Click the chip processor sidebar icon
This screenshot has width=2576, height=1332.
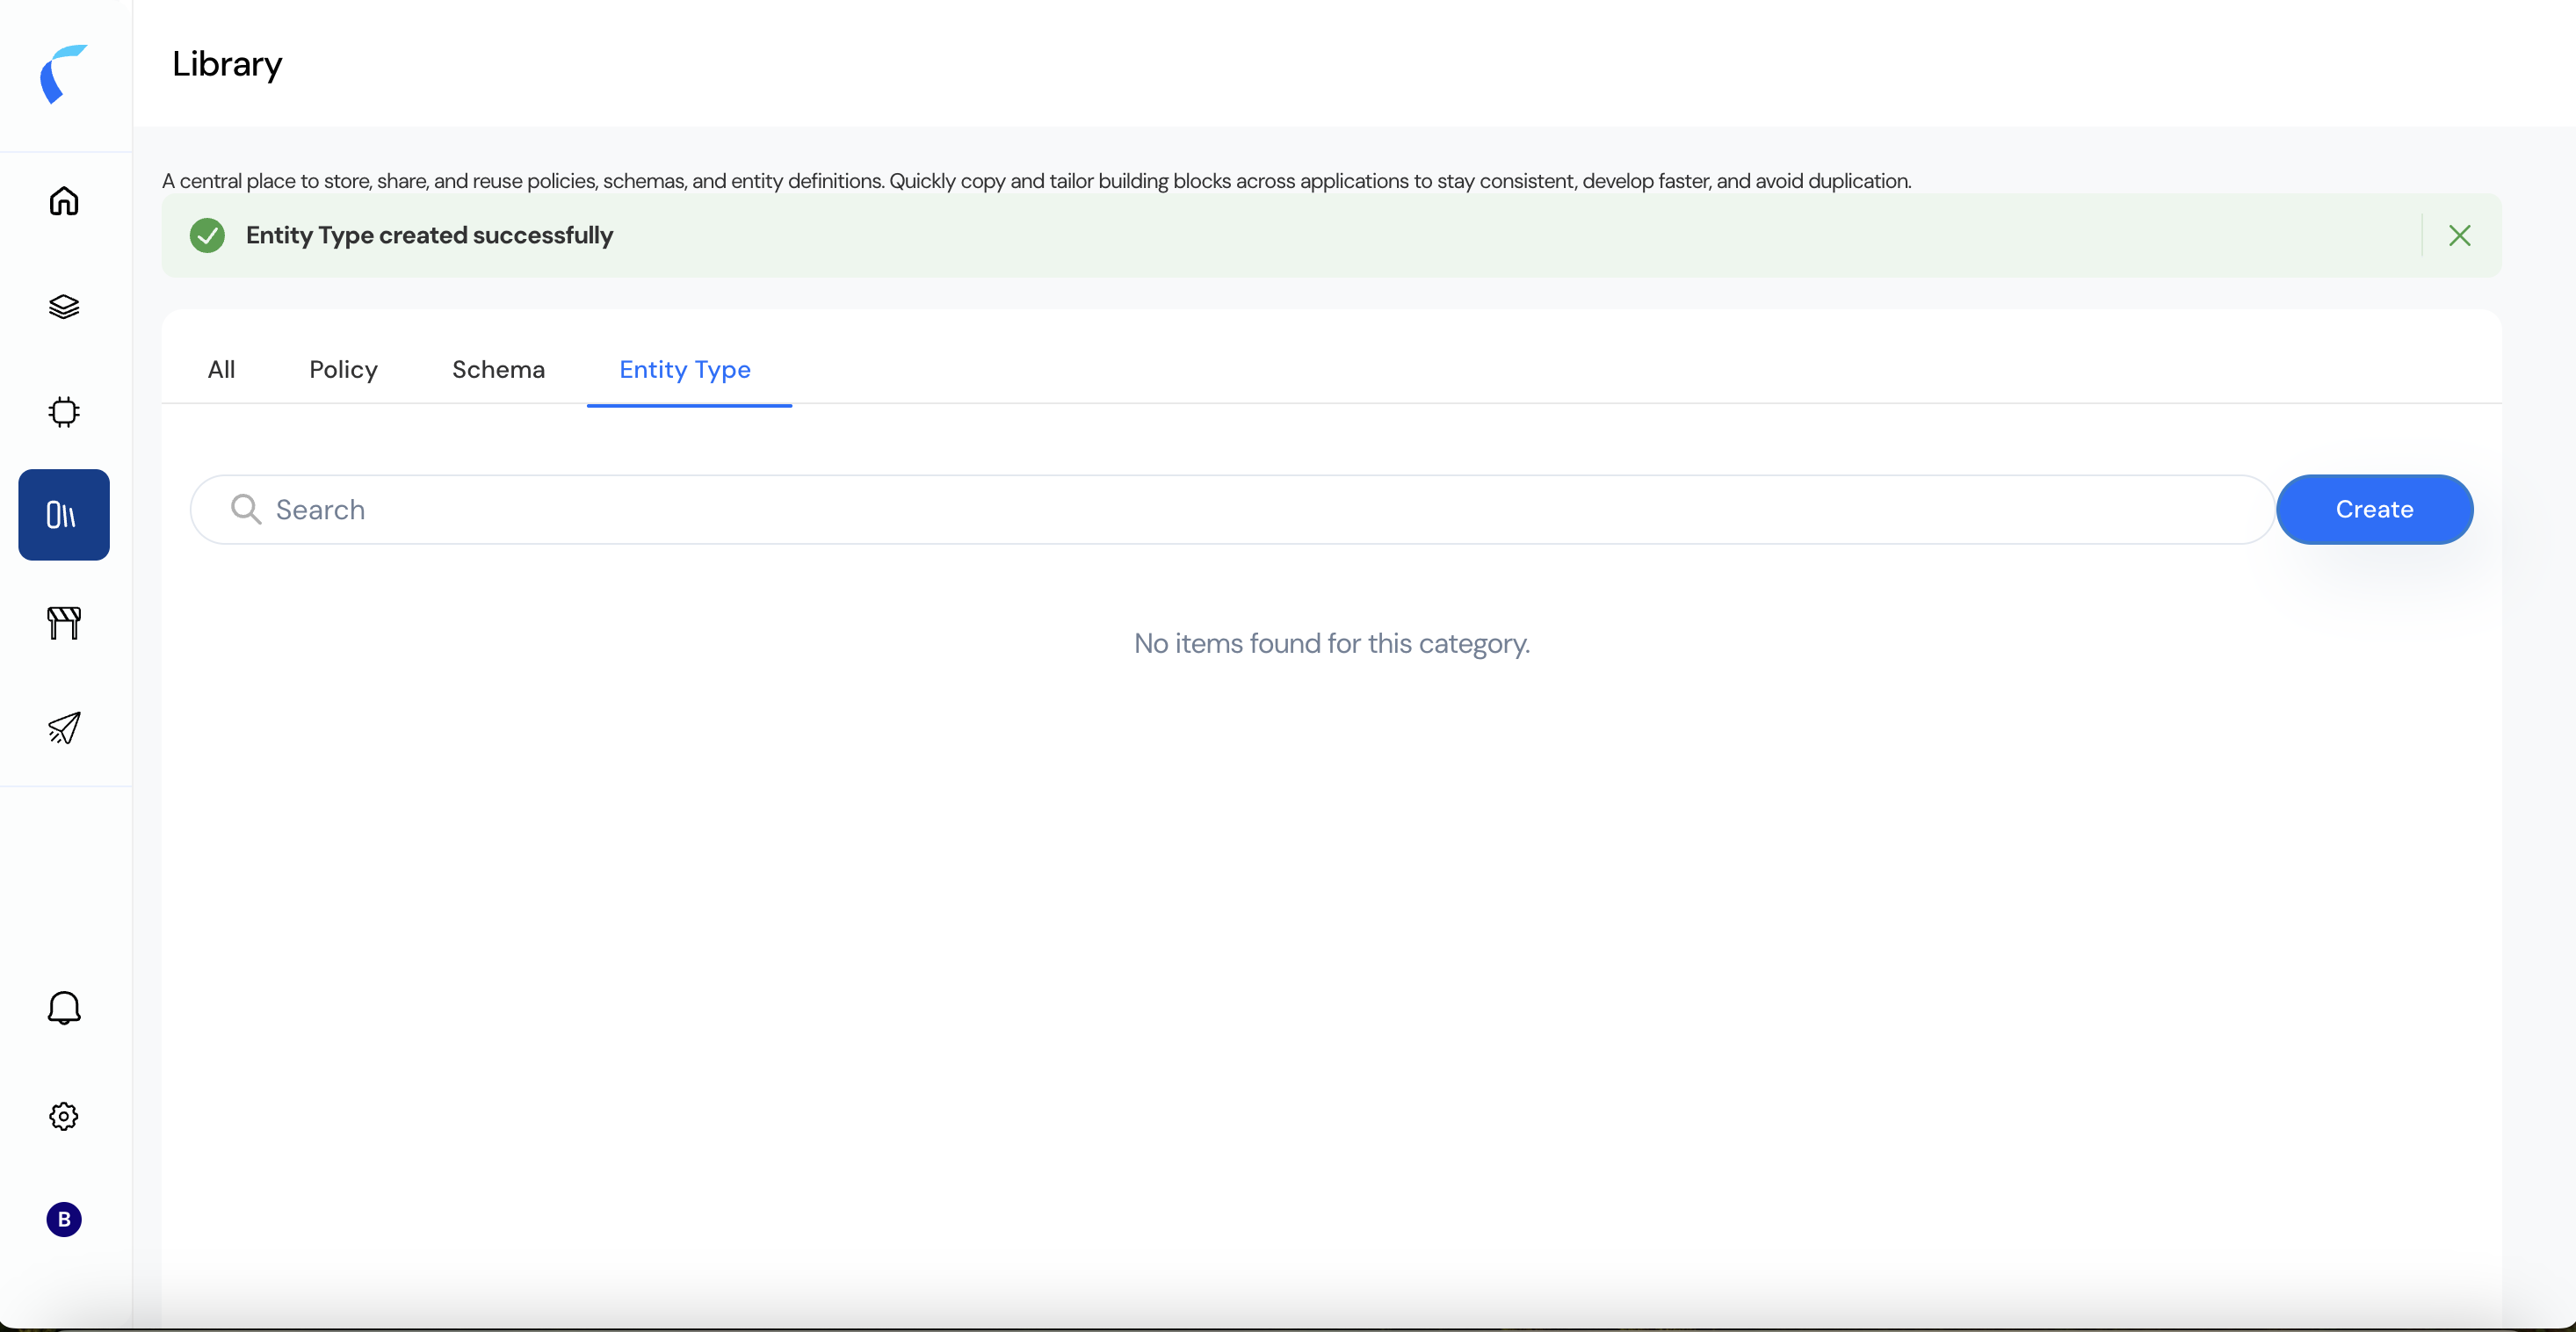(64, 412)
